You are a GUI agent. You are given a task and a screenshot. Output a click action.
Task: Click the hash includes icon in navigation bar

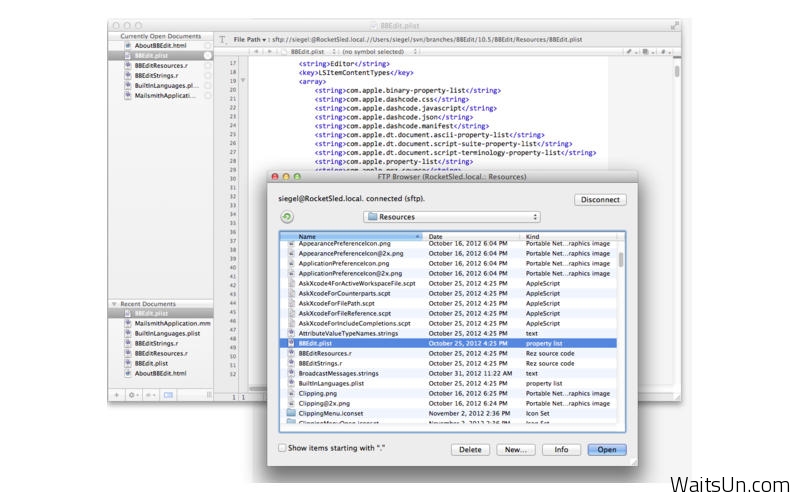[x=665, y=52]
